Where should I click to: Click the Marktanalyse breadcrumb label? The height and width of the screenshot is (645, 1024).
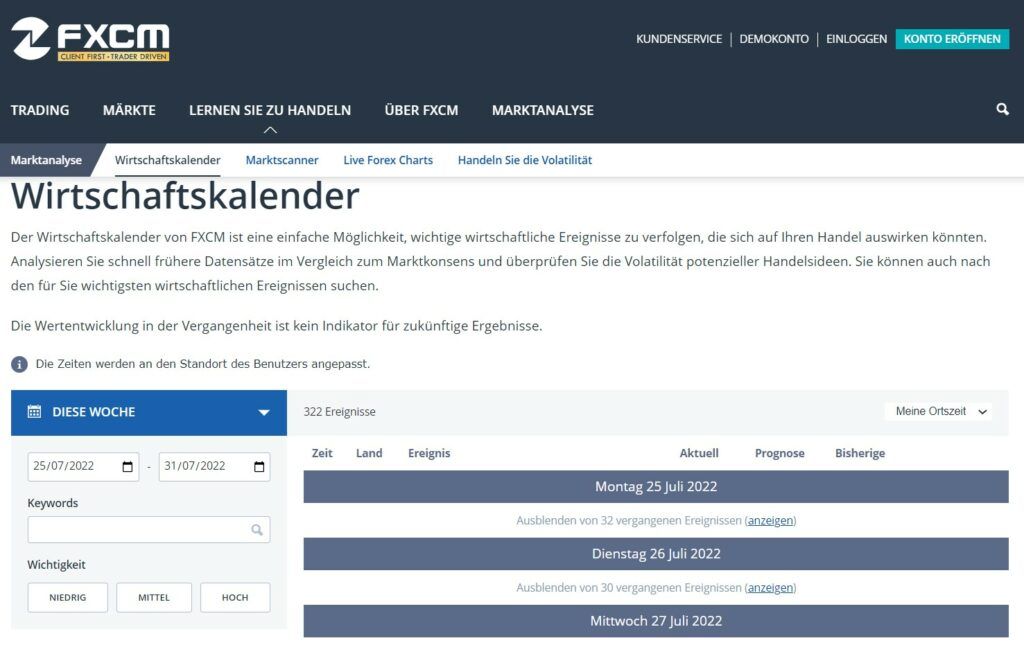46,160
